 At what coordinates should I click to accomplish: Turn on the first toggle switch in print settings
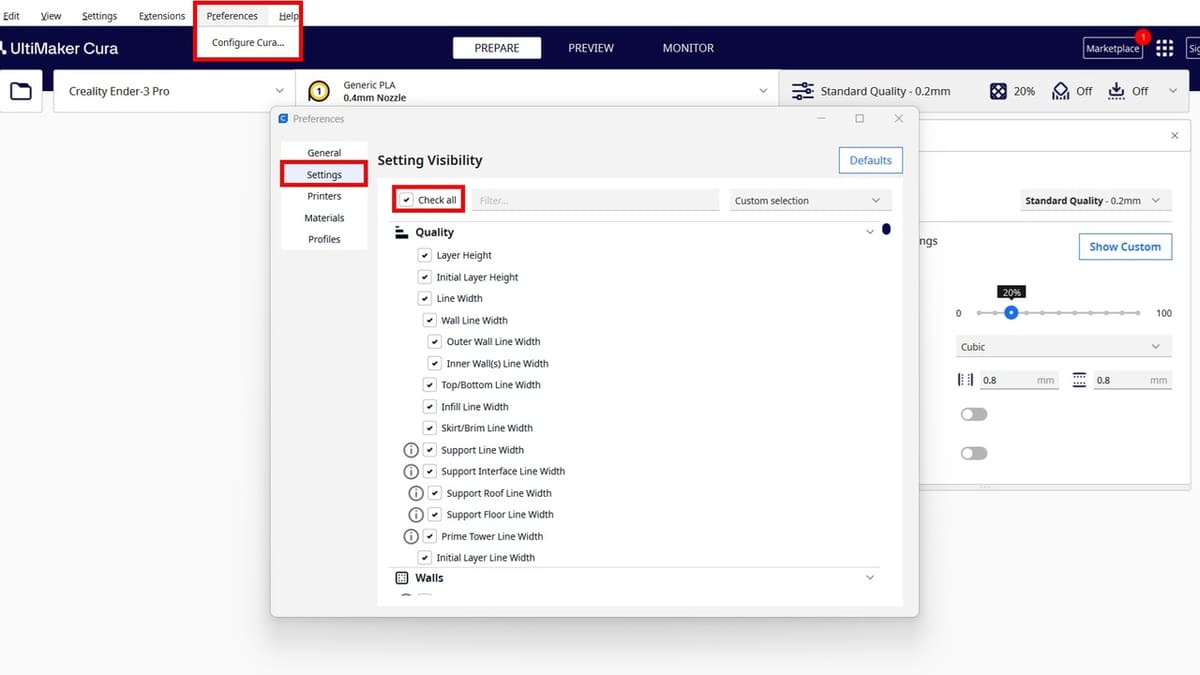tap(973, 414)
